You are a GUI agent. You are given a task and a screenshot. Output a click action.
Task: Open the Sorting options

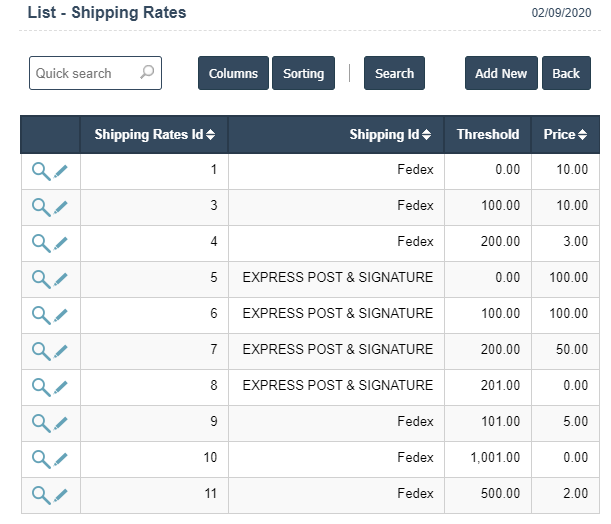tap(303, 73)
